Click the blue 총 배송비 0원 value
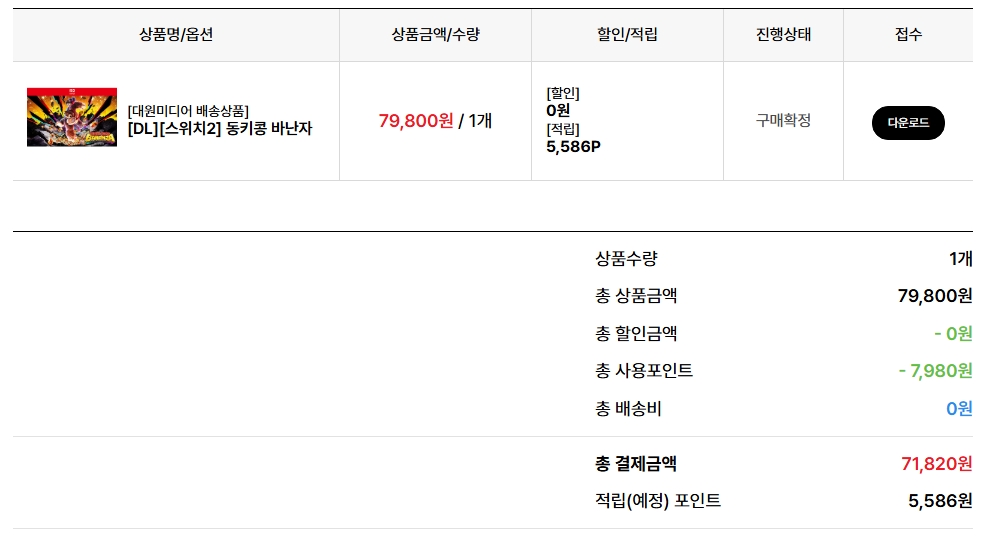 [x=959, y=409]
